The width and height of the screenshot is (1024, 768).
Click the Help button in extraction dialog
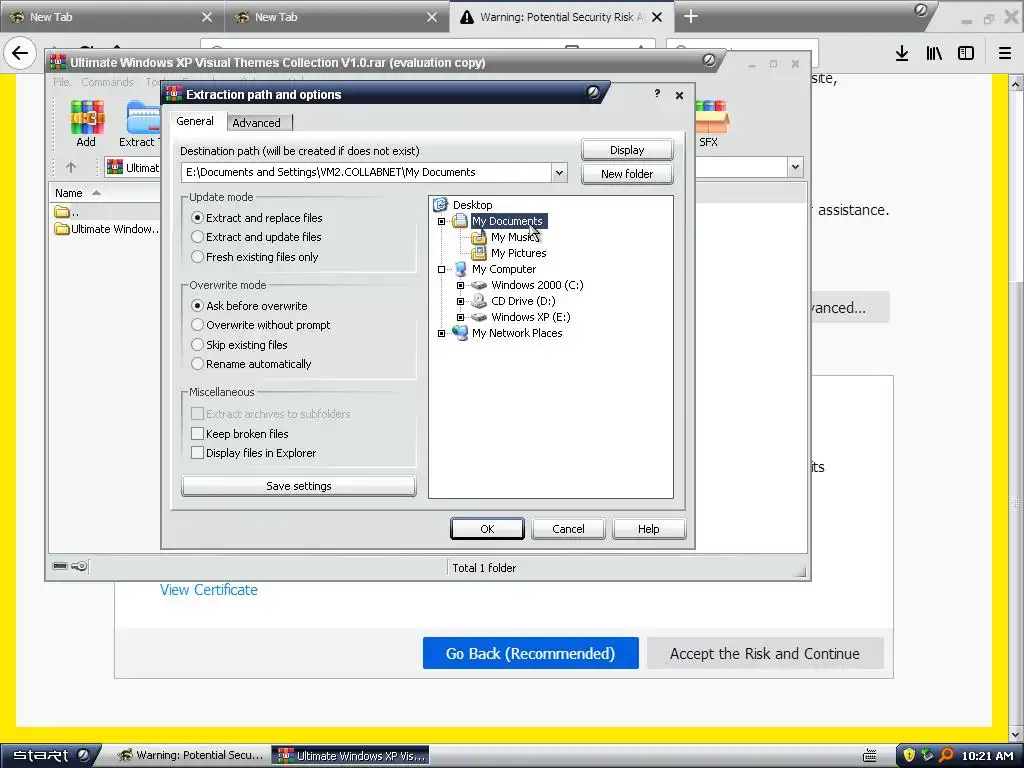[648, 529]
